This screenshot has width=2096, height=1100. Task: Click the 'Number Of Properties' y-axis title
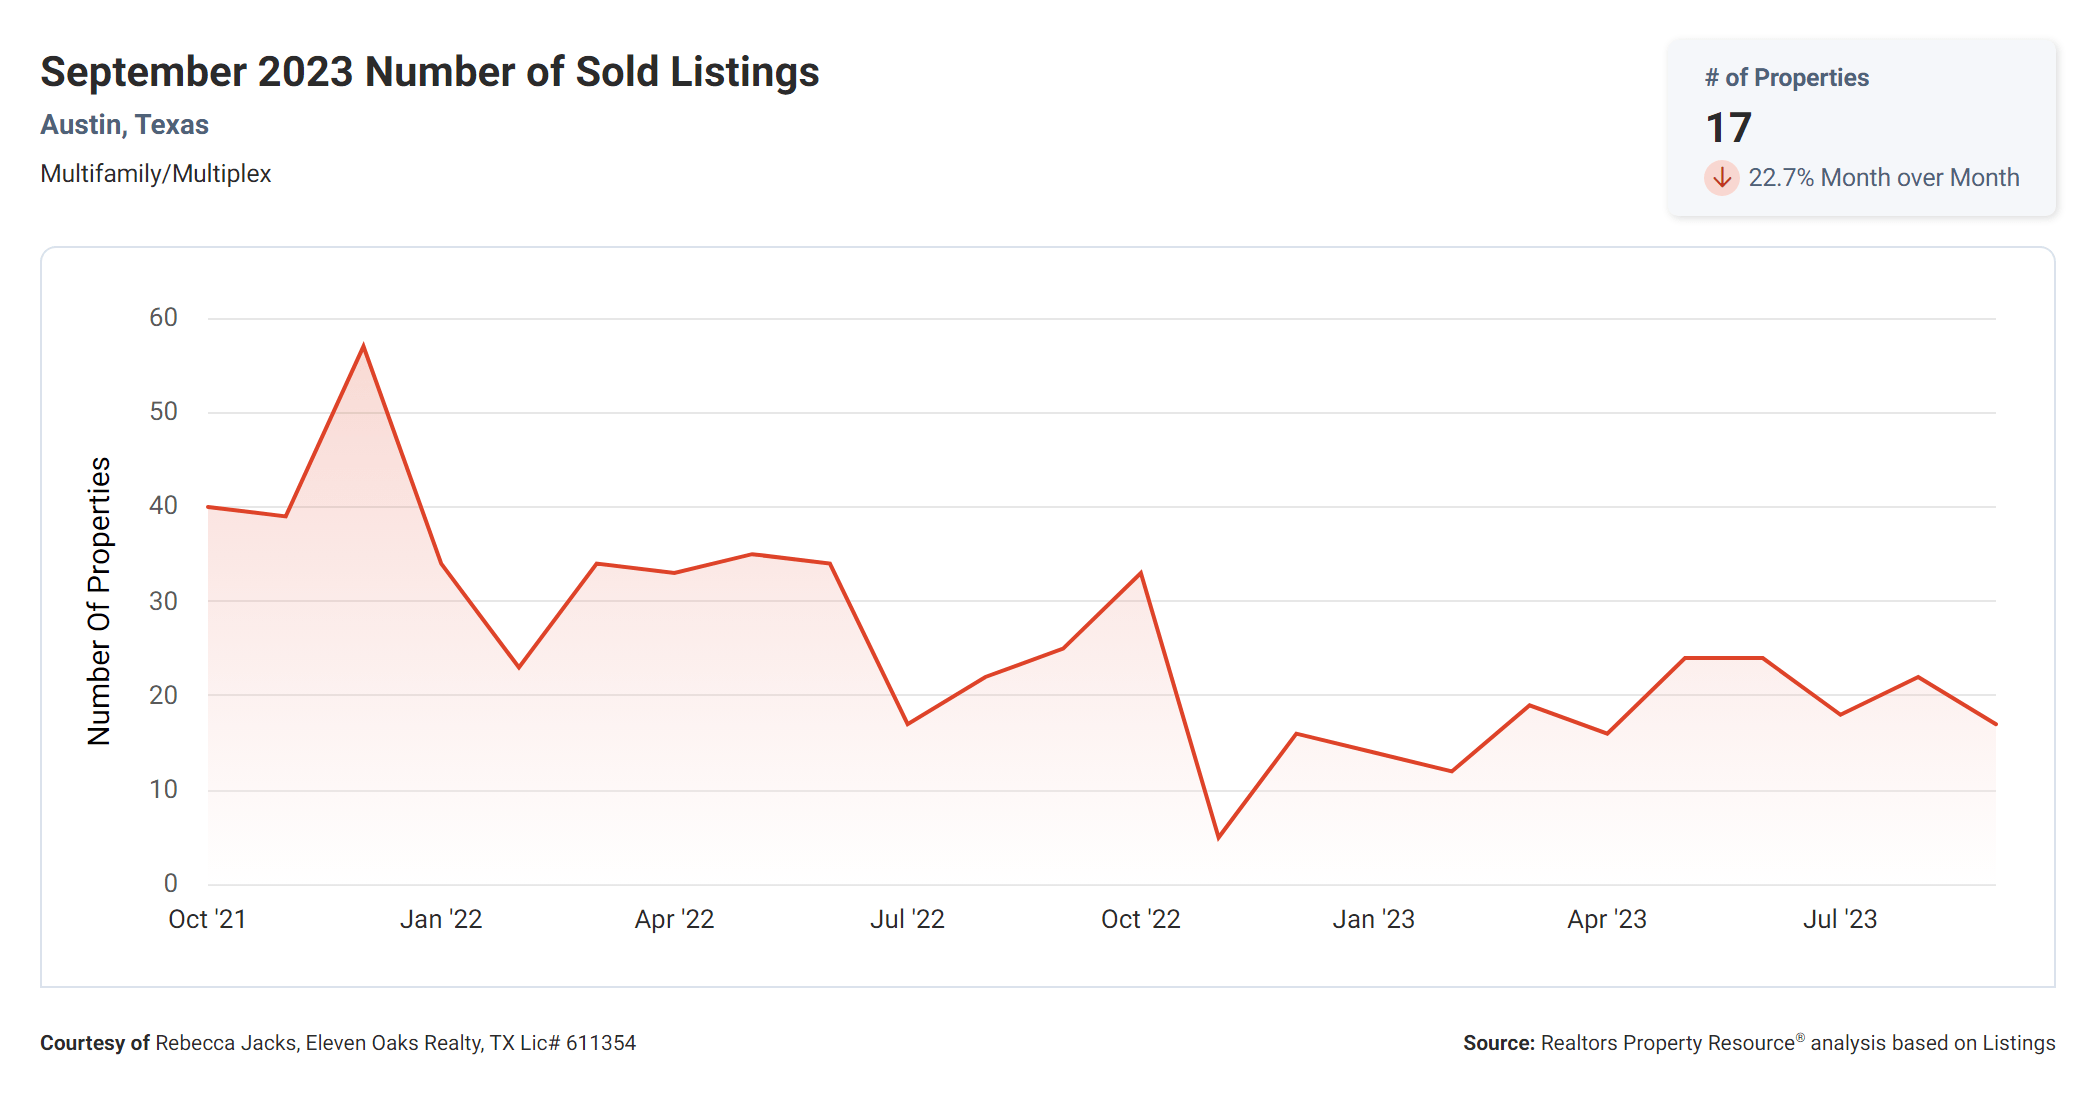[x=99, y=601]
